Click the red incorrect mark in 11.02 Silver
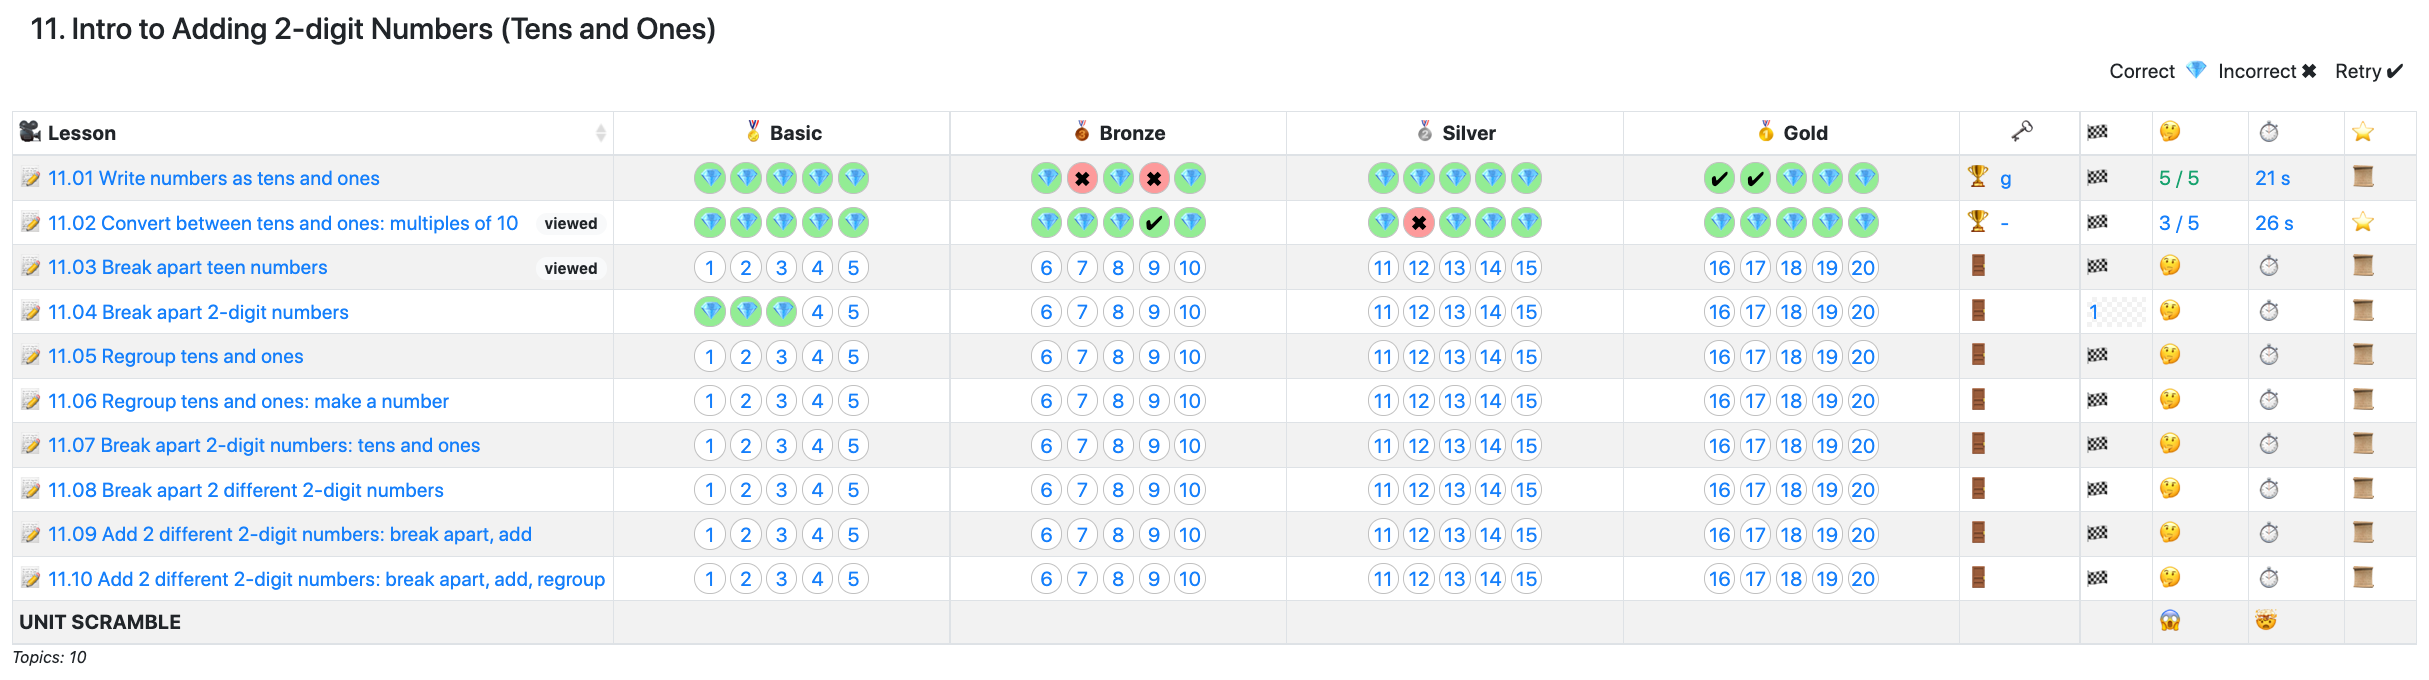Image resolution: width=2429 pixels, height=680 pixels. [1419, 223]
